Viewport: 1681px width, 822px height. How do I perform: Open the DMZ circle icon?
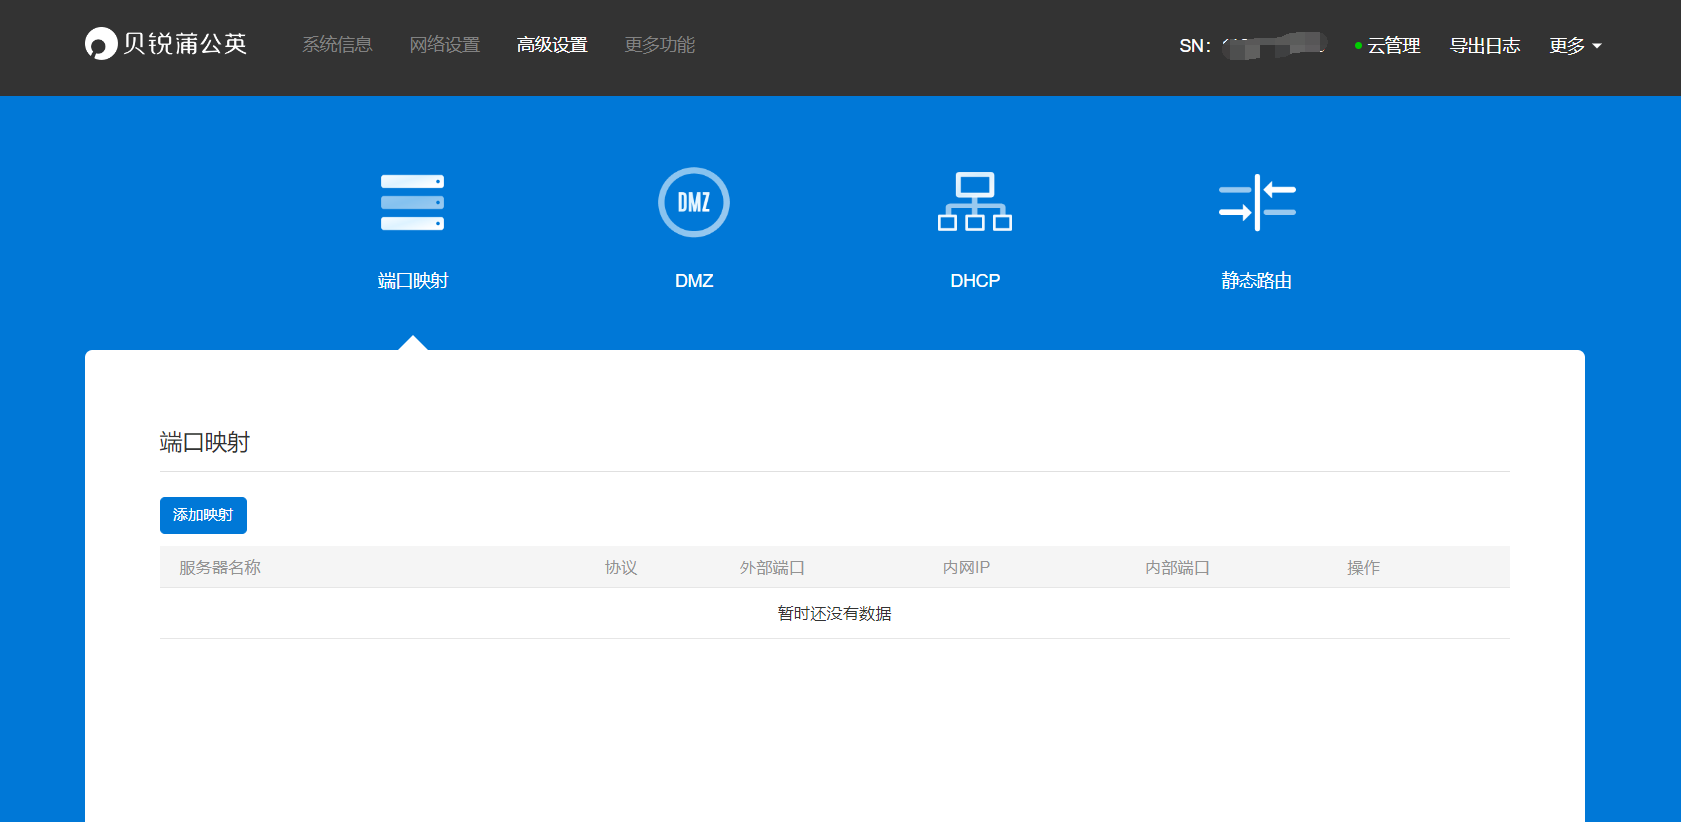tap(694, 202)
